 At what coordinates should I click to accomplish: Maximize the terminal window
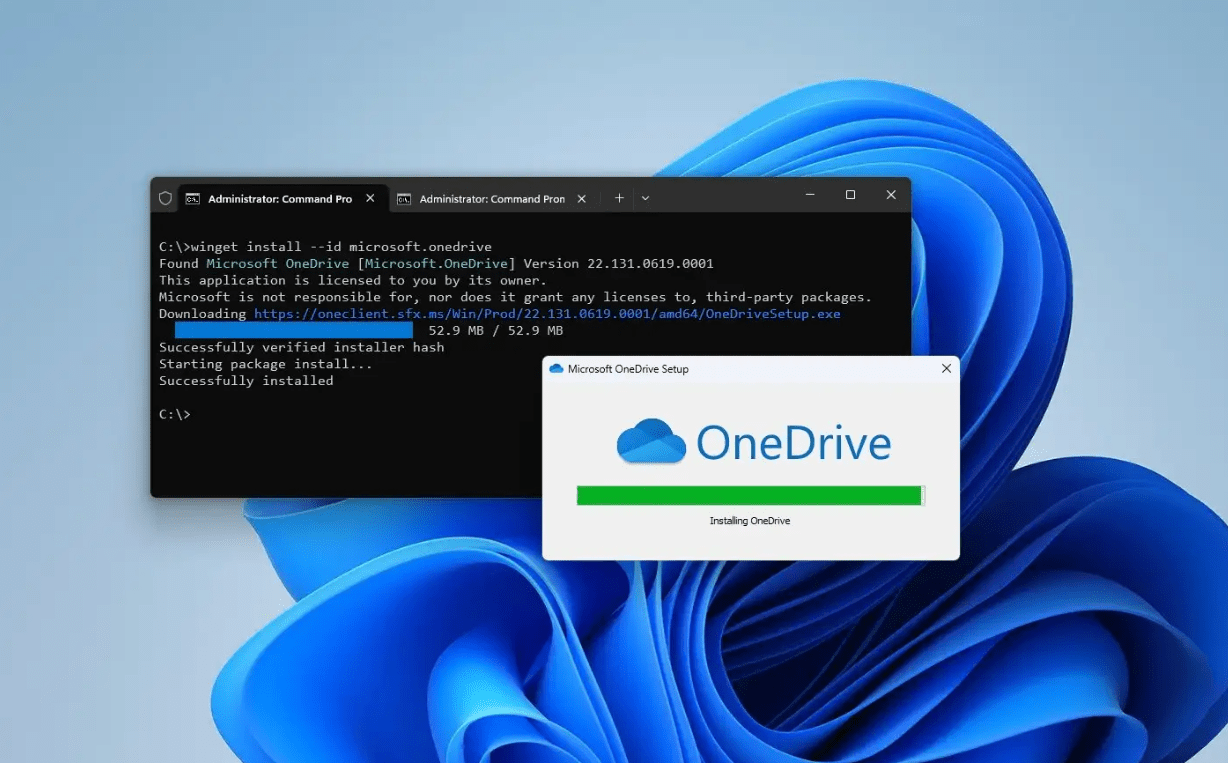[850, 195]
